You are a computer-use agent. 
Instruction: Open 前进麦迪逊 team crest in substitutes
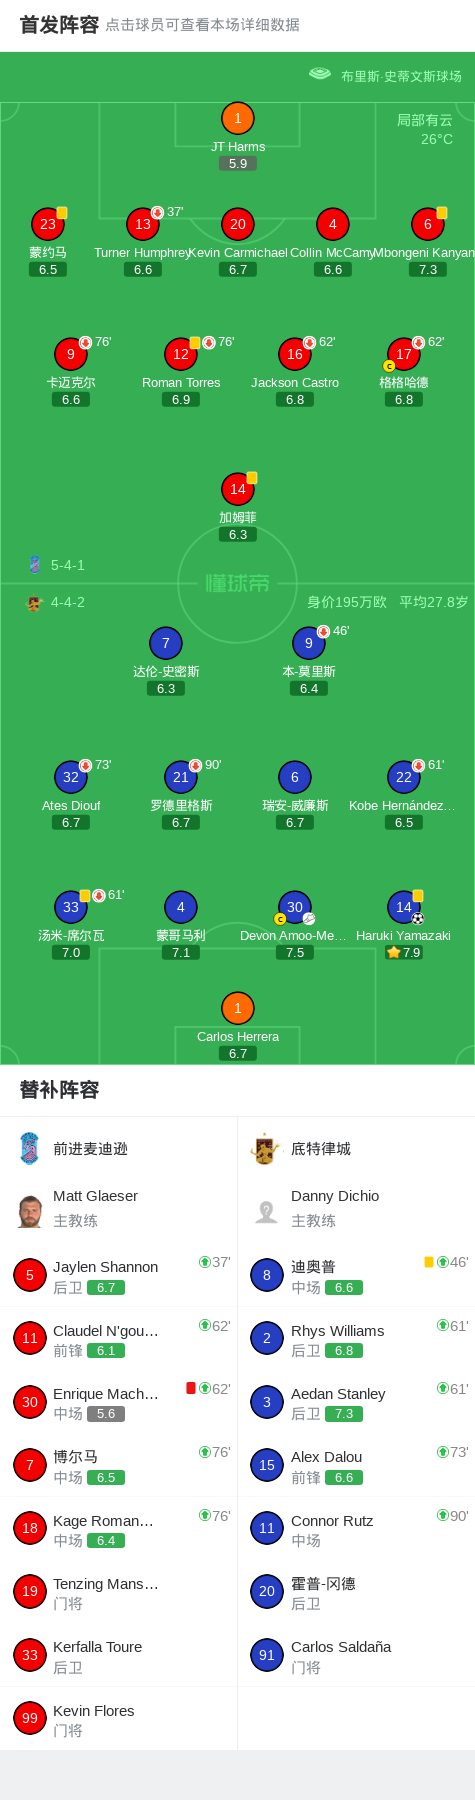coord(29,1148)
